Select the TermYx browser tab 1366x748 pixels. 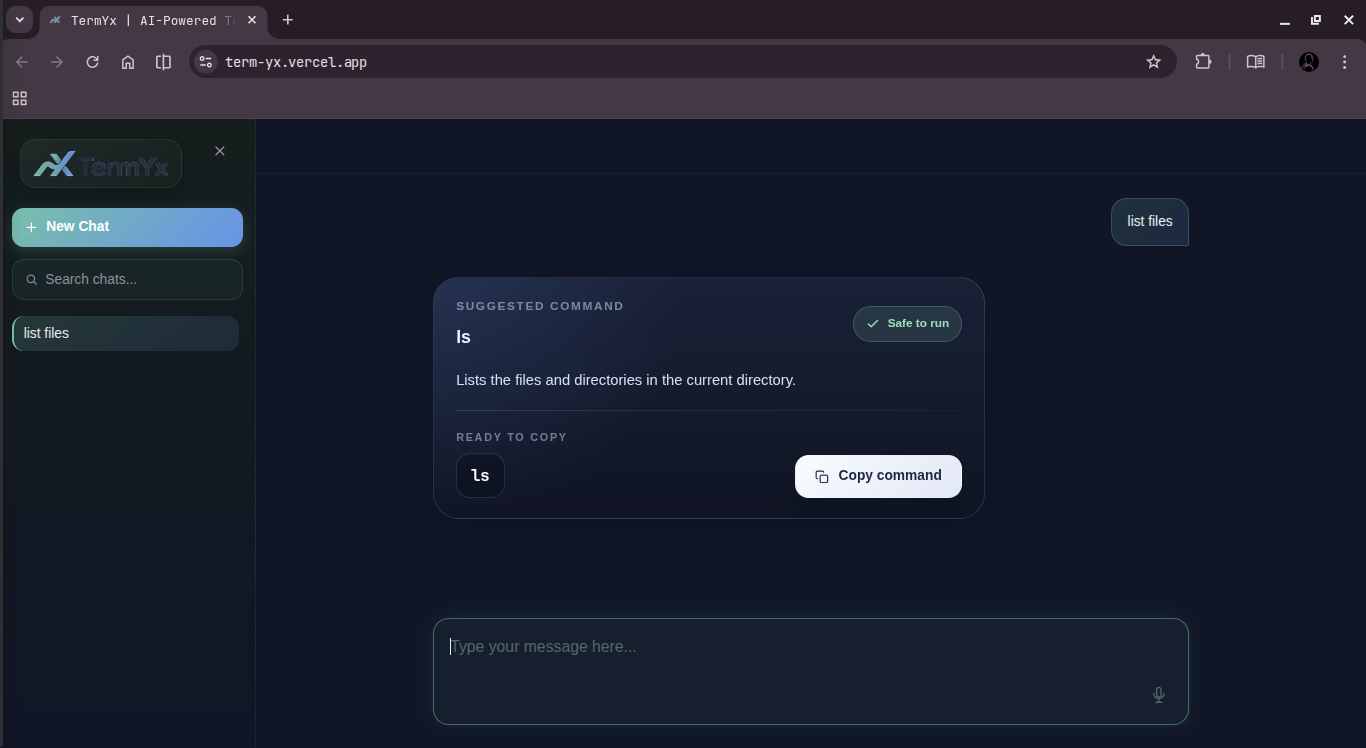(152, 20)
